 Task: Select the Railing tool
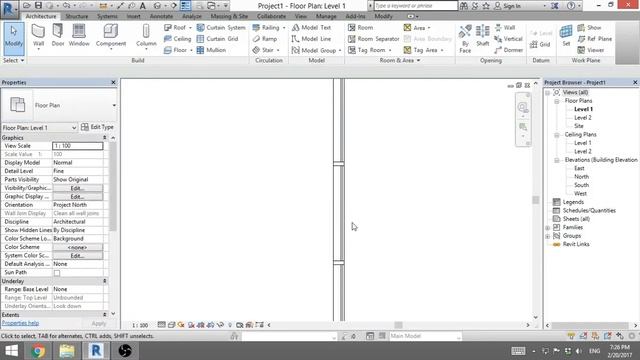click(268, 27)
